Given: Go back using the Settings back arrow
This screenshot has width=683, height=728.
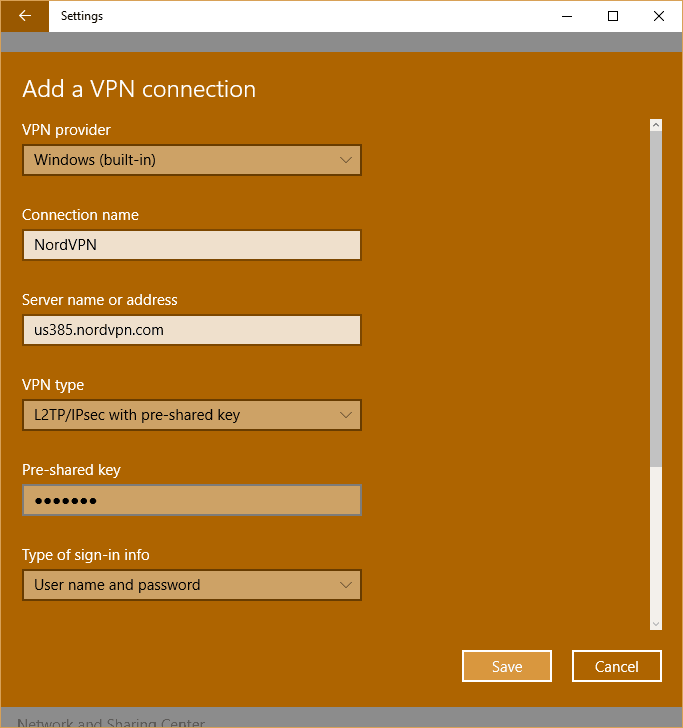Looking at the screenshot, I should click(x=25, y=16).
